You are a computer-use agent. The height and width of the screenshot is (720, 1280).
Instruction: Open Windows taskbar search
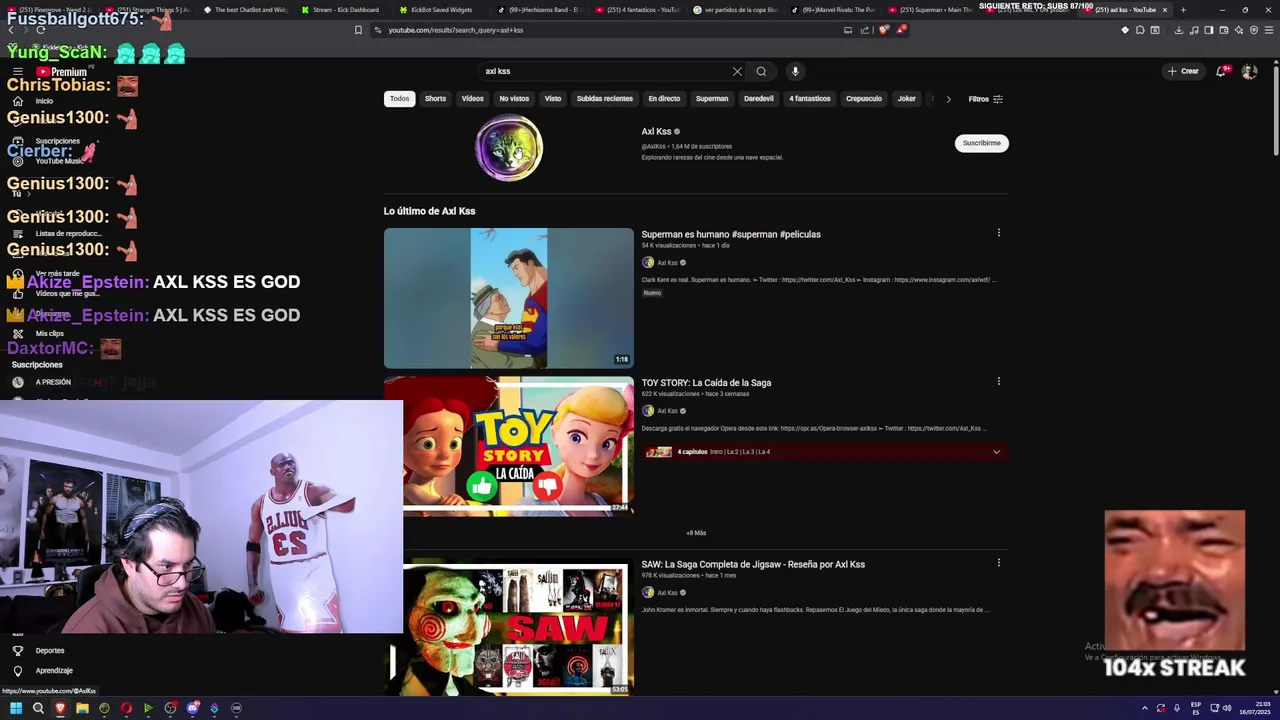point(38,708)
